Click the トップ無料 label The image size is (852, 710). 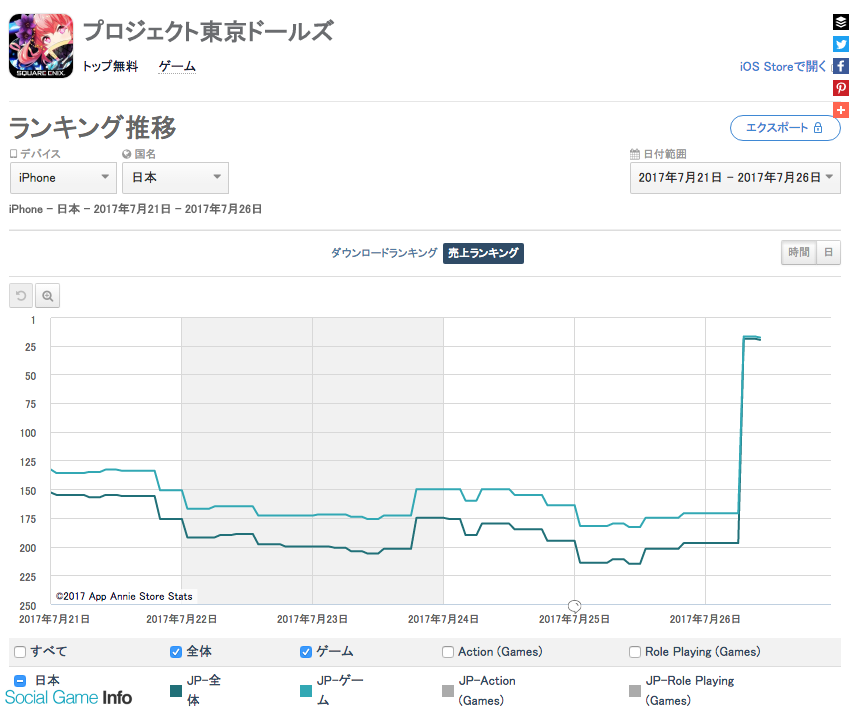click(110, 66)
